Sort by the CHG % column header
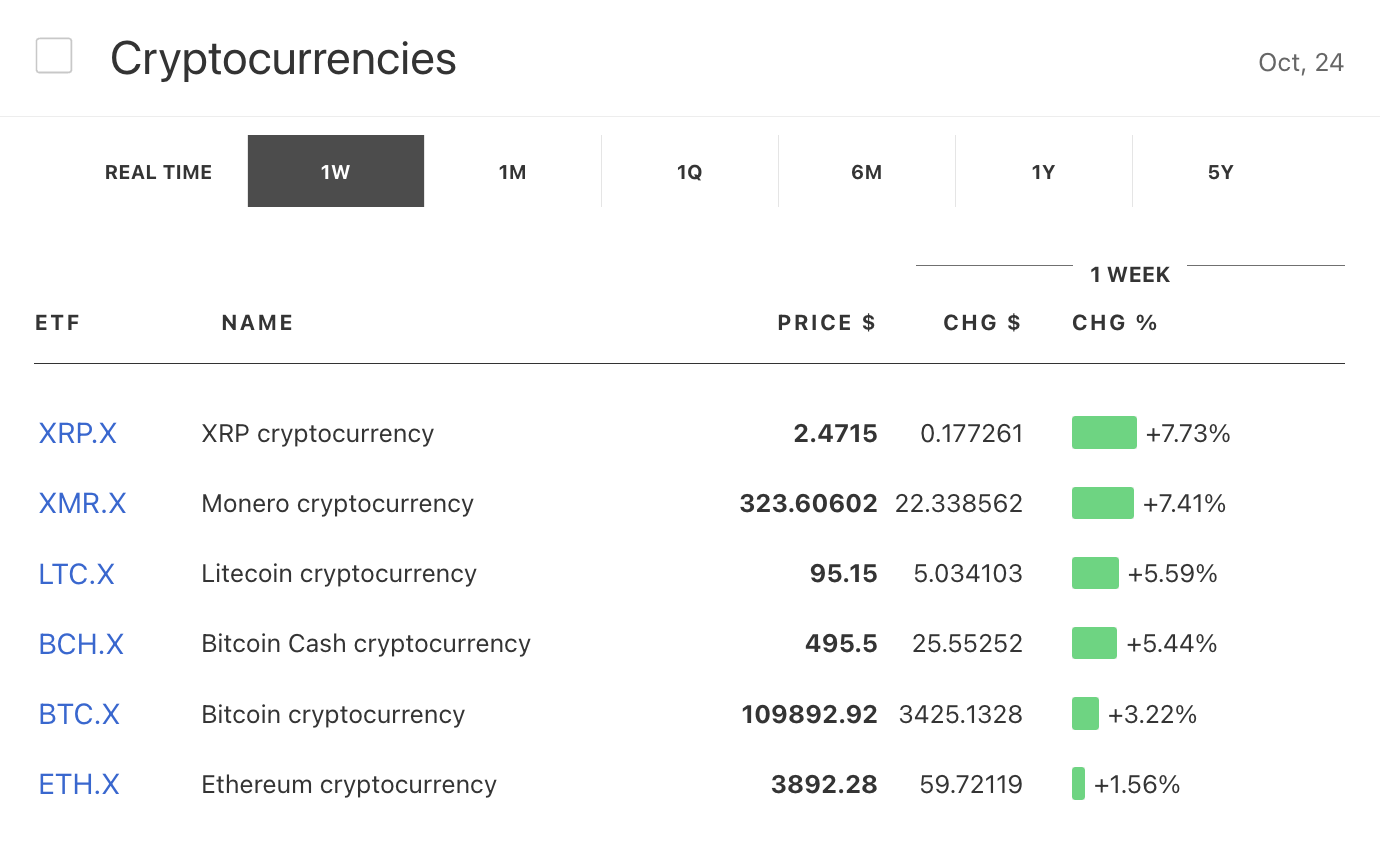The height and width of the screenshot is (862, 1380). coord(1114,323)
